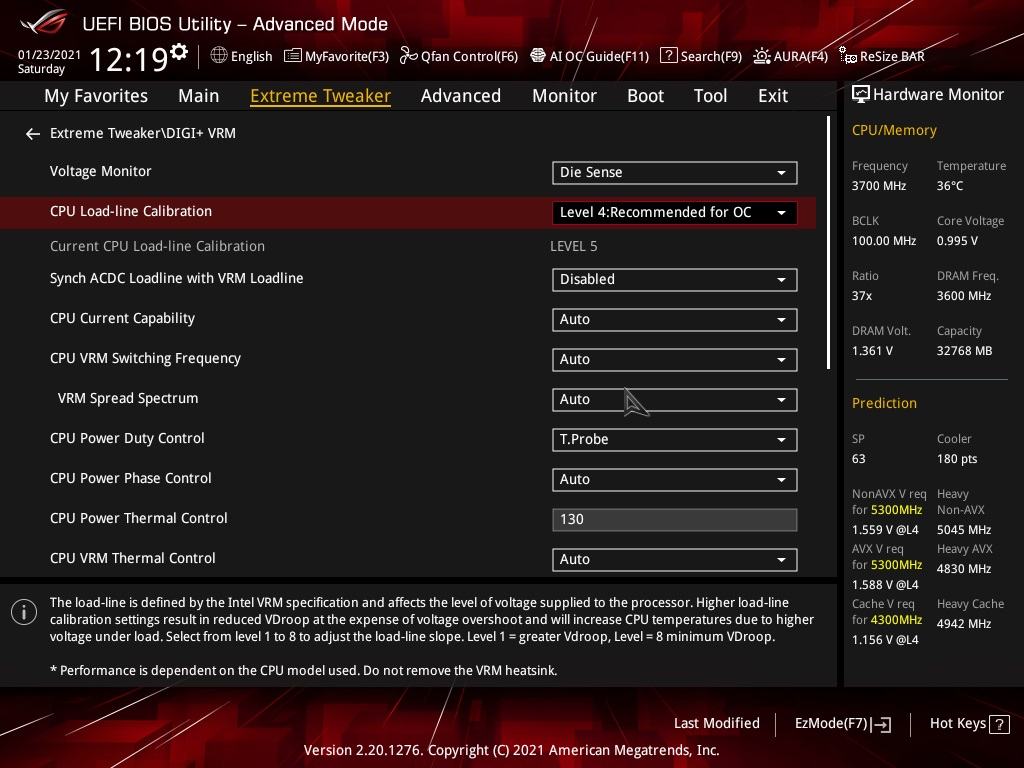Image resolution: width=1024 pixels, height=768 pixels.
Task: Expand CPU Current Capability dropdown
Action: tap(675, 319)
